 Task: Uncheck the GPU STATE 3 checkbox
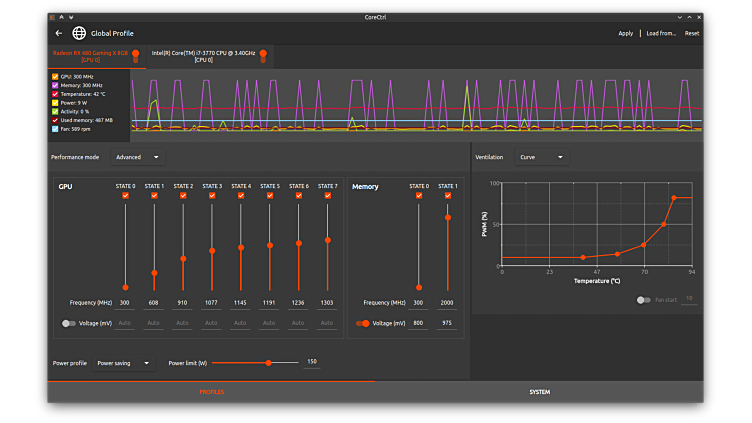click(212, 196)
